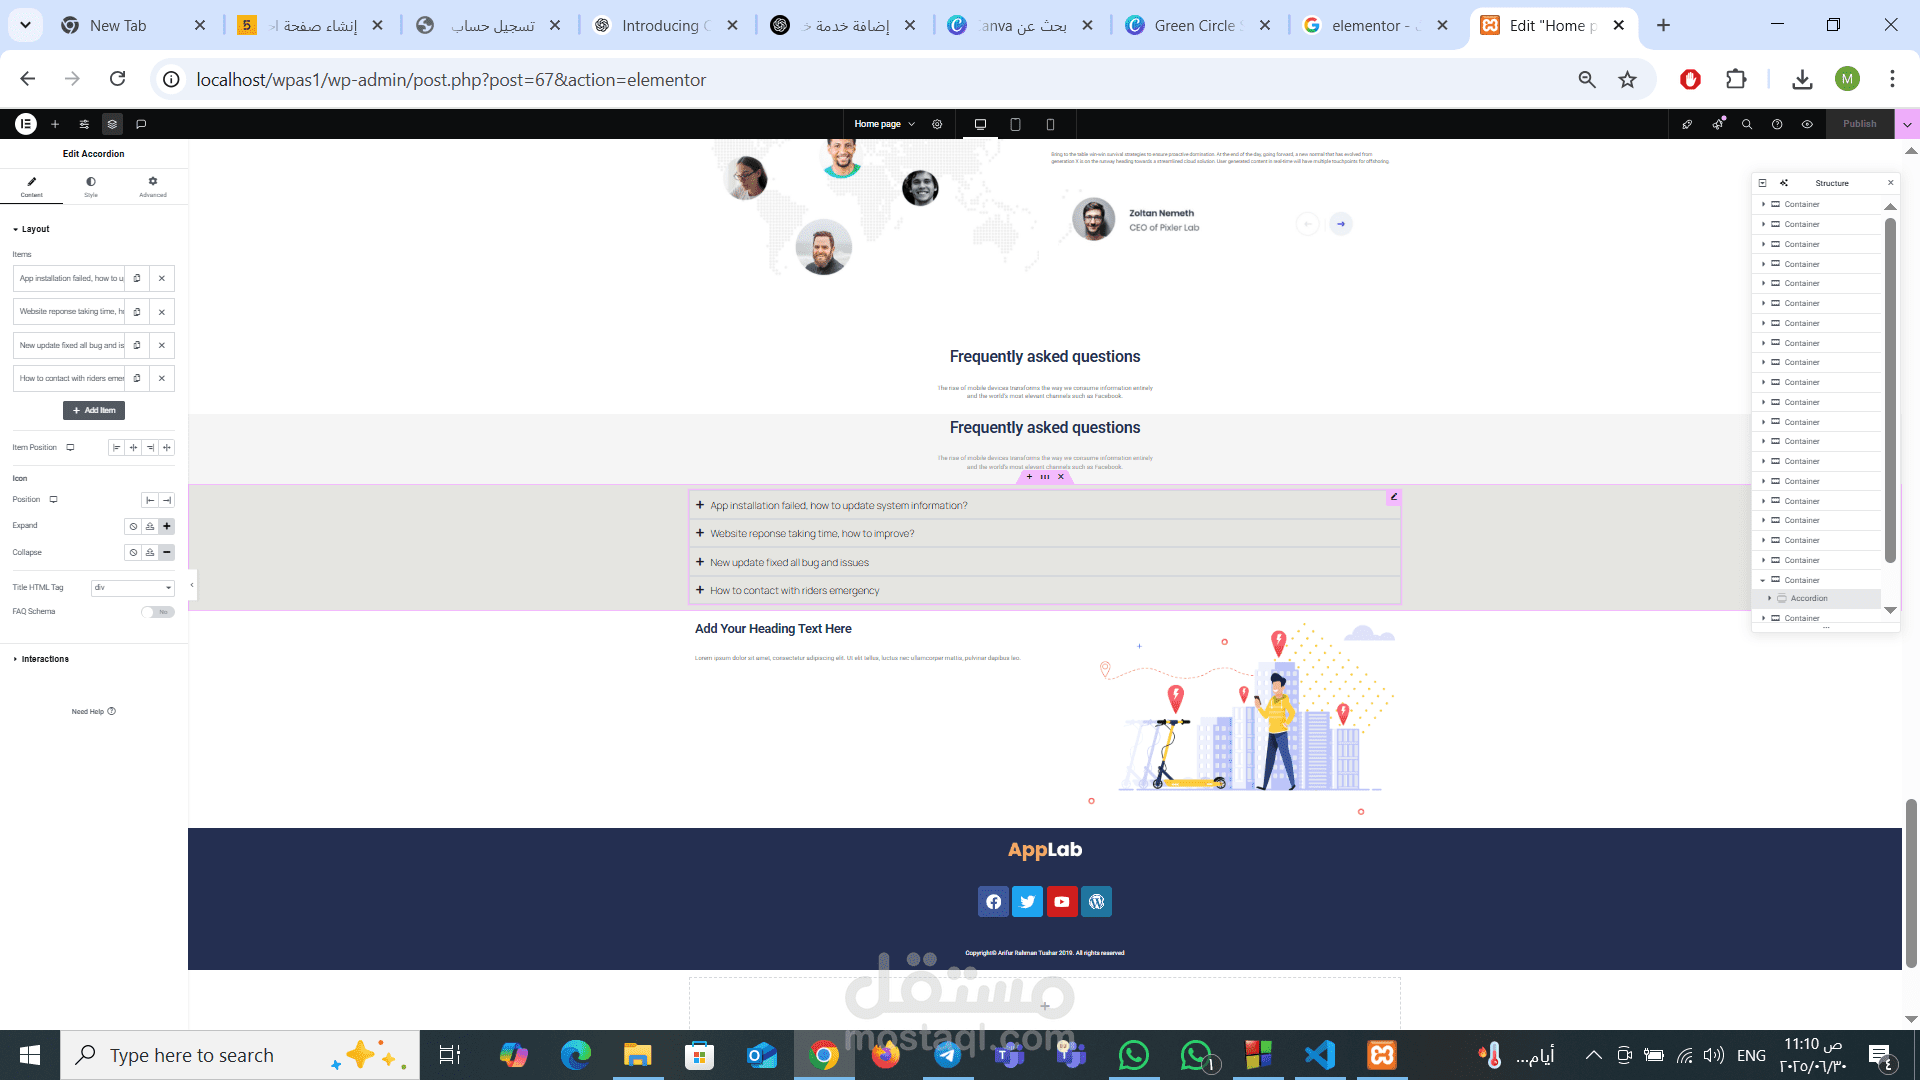Image resolution: width=1920 pixels, height=1080 pixels.
Task: Click the YouTube icon in the footer
Action: click(1062, 902)
